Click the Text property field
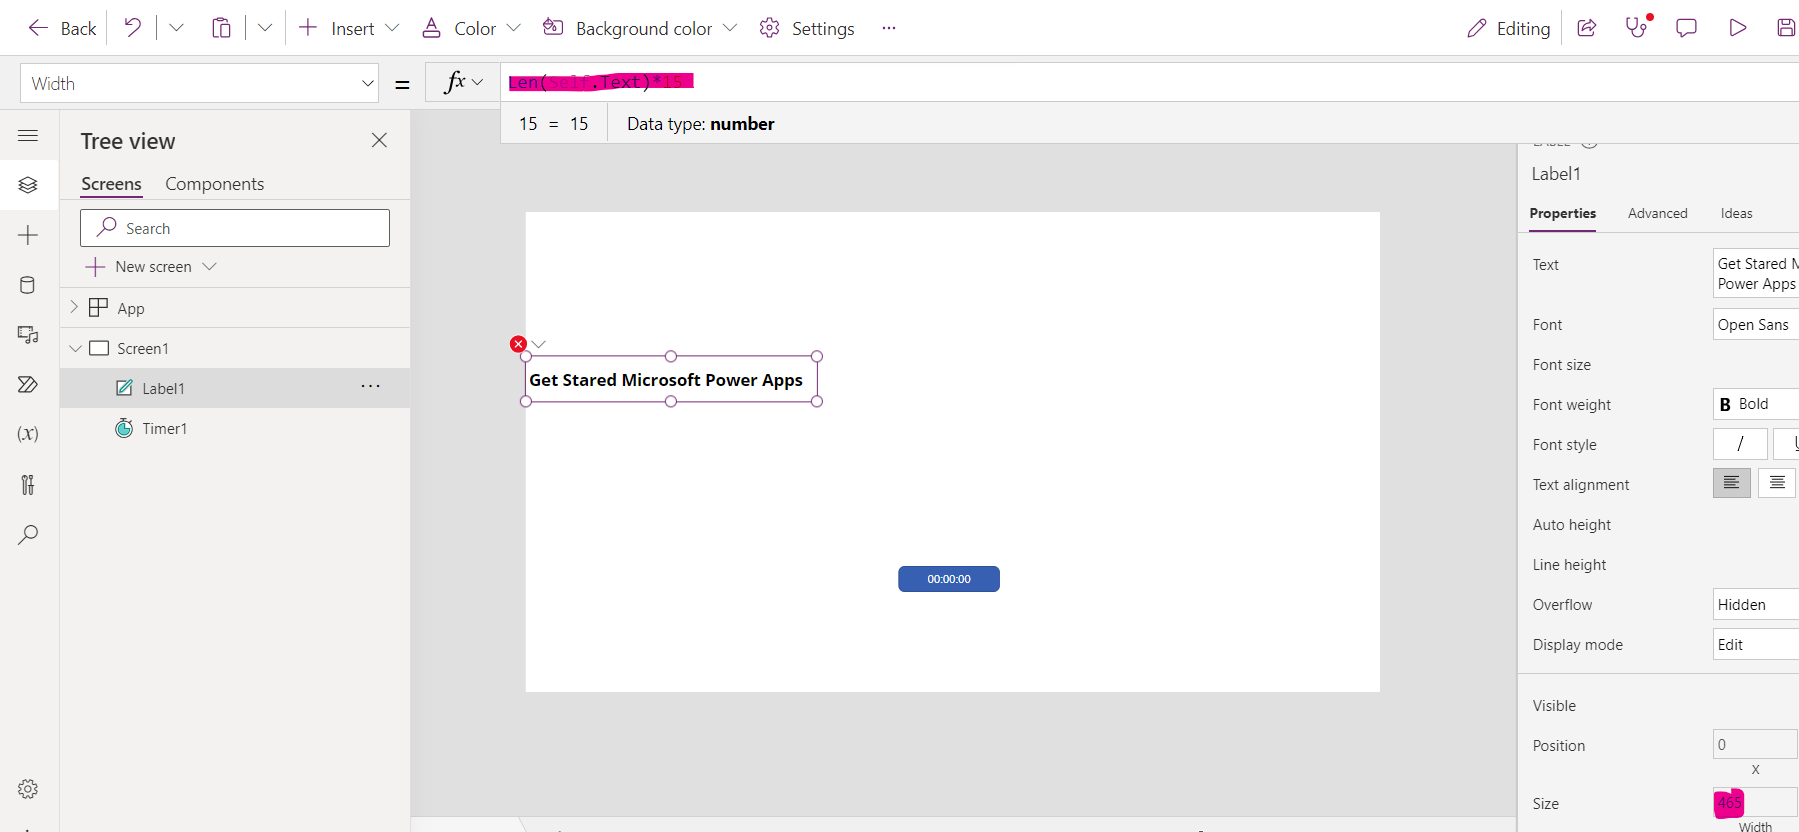The width and height of the screenshot is (1799, 832). [1756, 273]
